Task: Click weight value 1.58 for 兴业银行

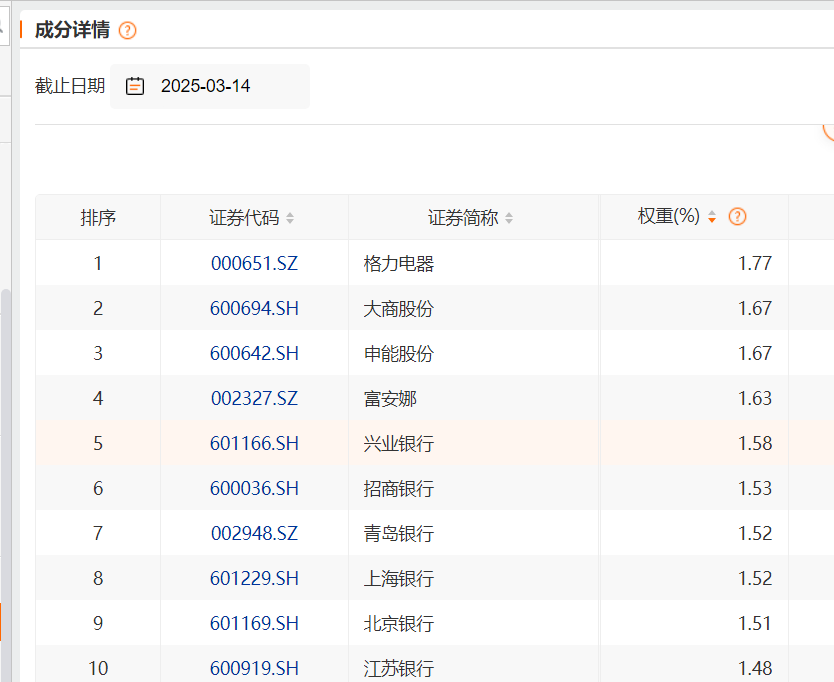Action: click(755, 443)
